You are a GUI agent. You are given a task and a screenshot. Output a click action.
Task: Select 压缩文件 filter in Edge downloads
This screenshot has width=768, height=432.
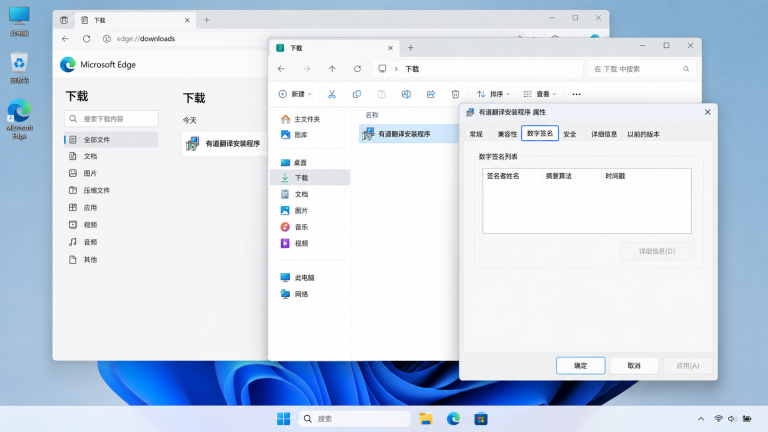point(111,190)
